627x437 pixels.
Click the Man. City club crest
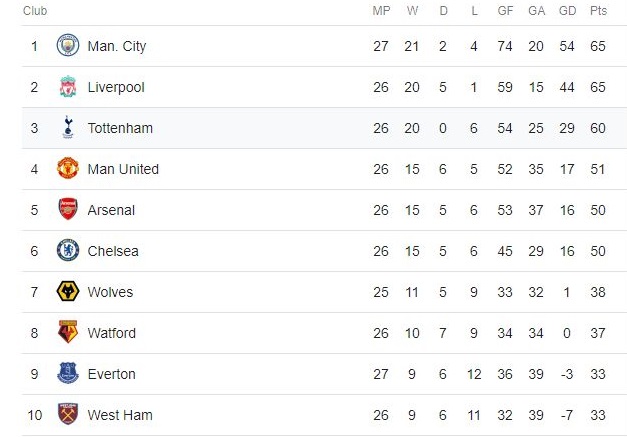click(x=68, y=46)
